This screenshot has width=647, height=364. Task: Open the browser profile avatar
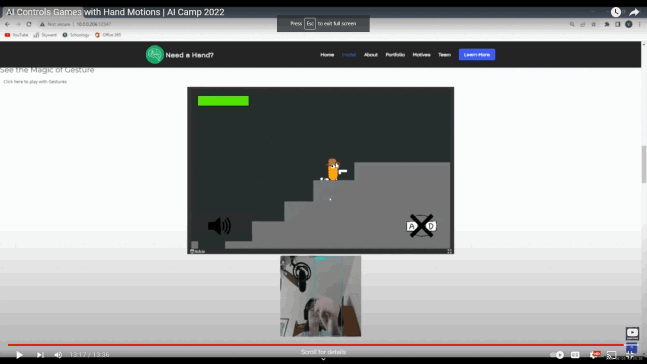[628, 24]
